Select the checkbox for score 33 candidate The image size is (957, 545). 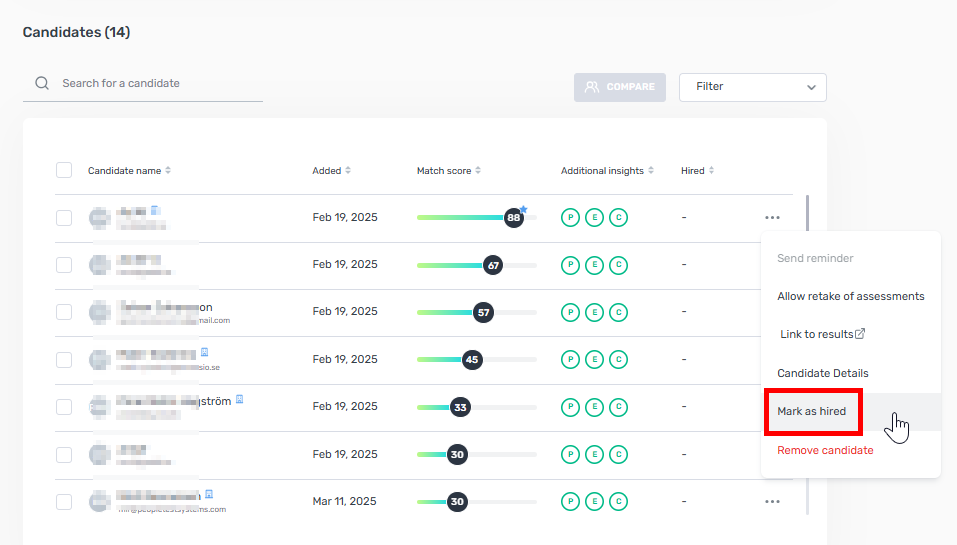pyautogui.click(x=64, y=407)
